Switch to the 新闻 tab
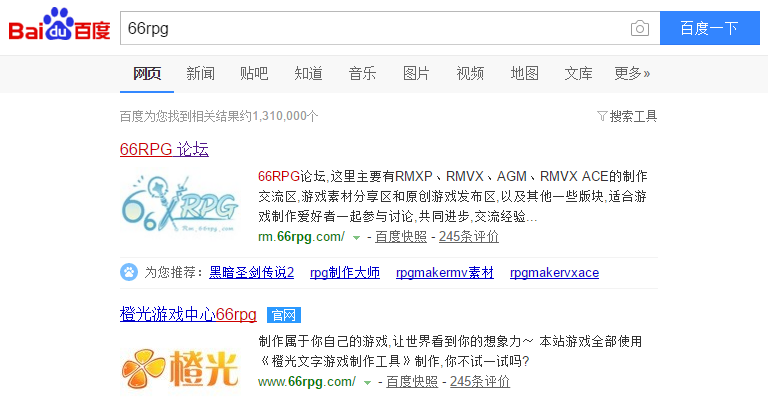Screen dimensions: 768x419 pyautogui.click(x=200, y=74)
